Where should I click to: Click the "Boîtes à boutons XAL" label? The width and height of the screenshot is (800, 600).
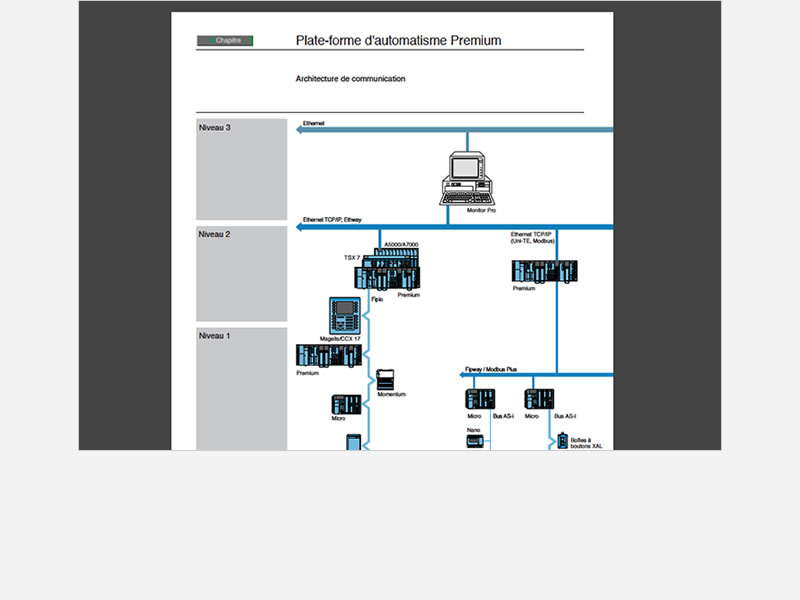point(586,443)
